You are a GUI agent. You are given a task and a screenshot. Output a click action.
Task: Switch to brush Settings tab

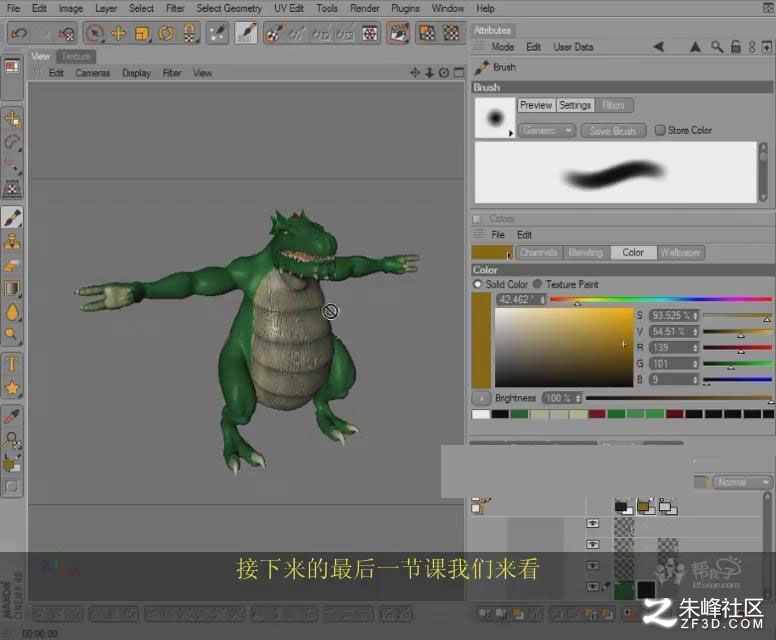[x=575, y=105]
